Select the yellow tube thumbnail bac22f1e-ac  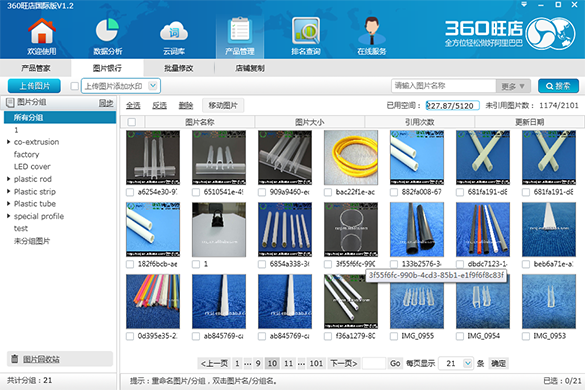(x=351, y=157)
